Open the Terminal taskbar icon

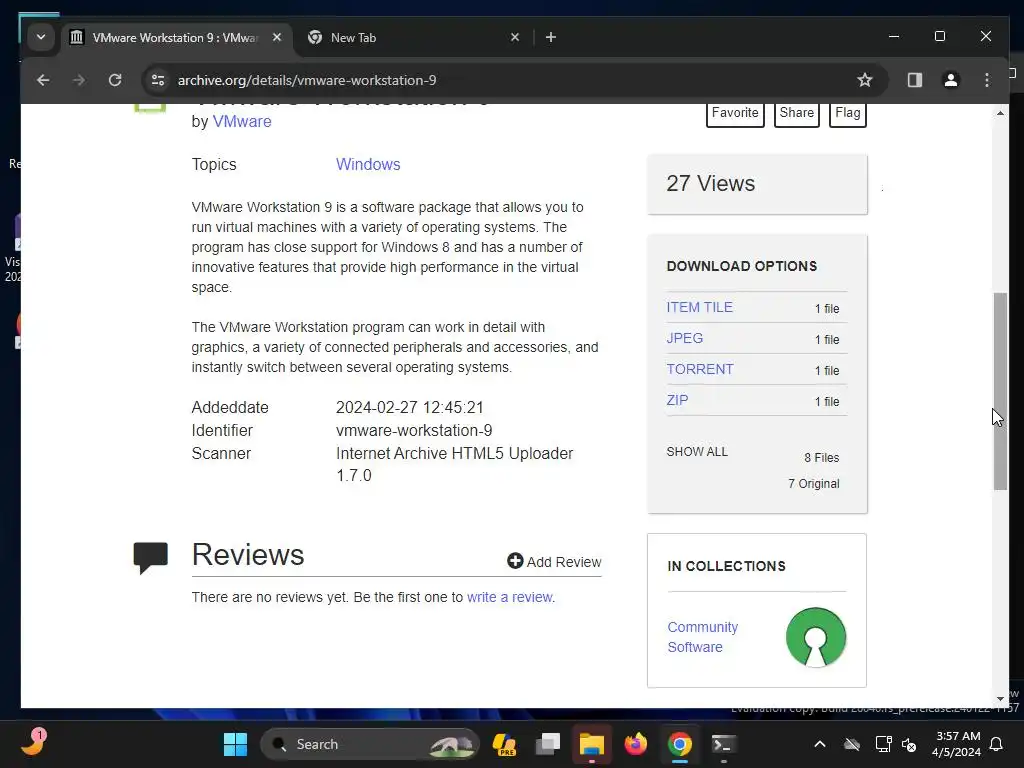tap(724, 744)
